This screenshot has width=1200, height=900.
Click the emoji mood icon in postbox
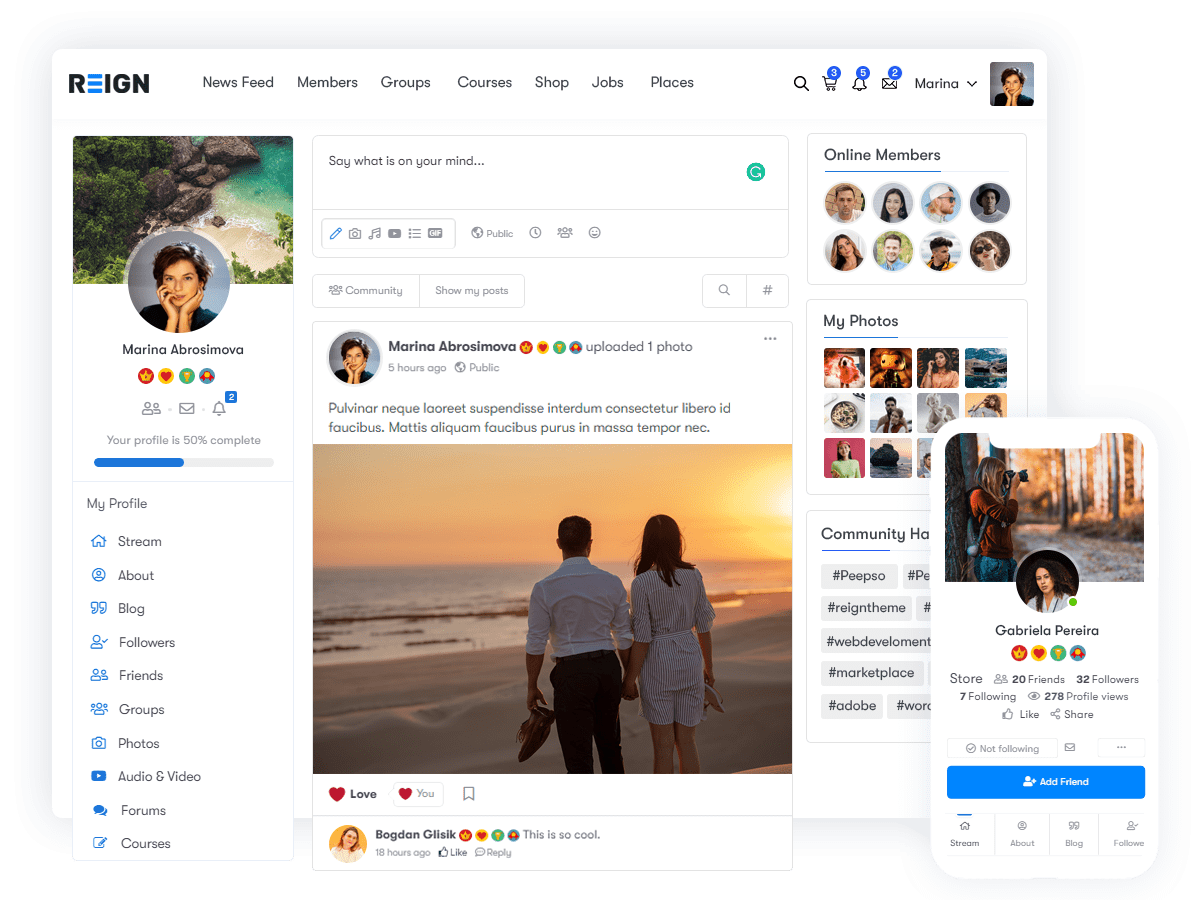point(595,233)
